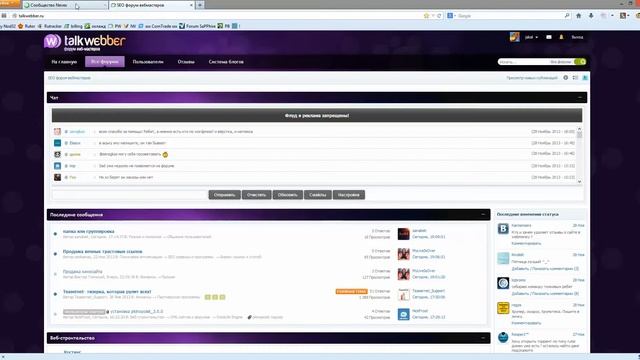Bookmark this page with the star icon
This screenshot has height=360, width=640.
[427, 16]
